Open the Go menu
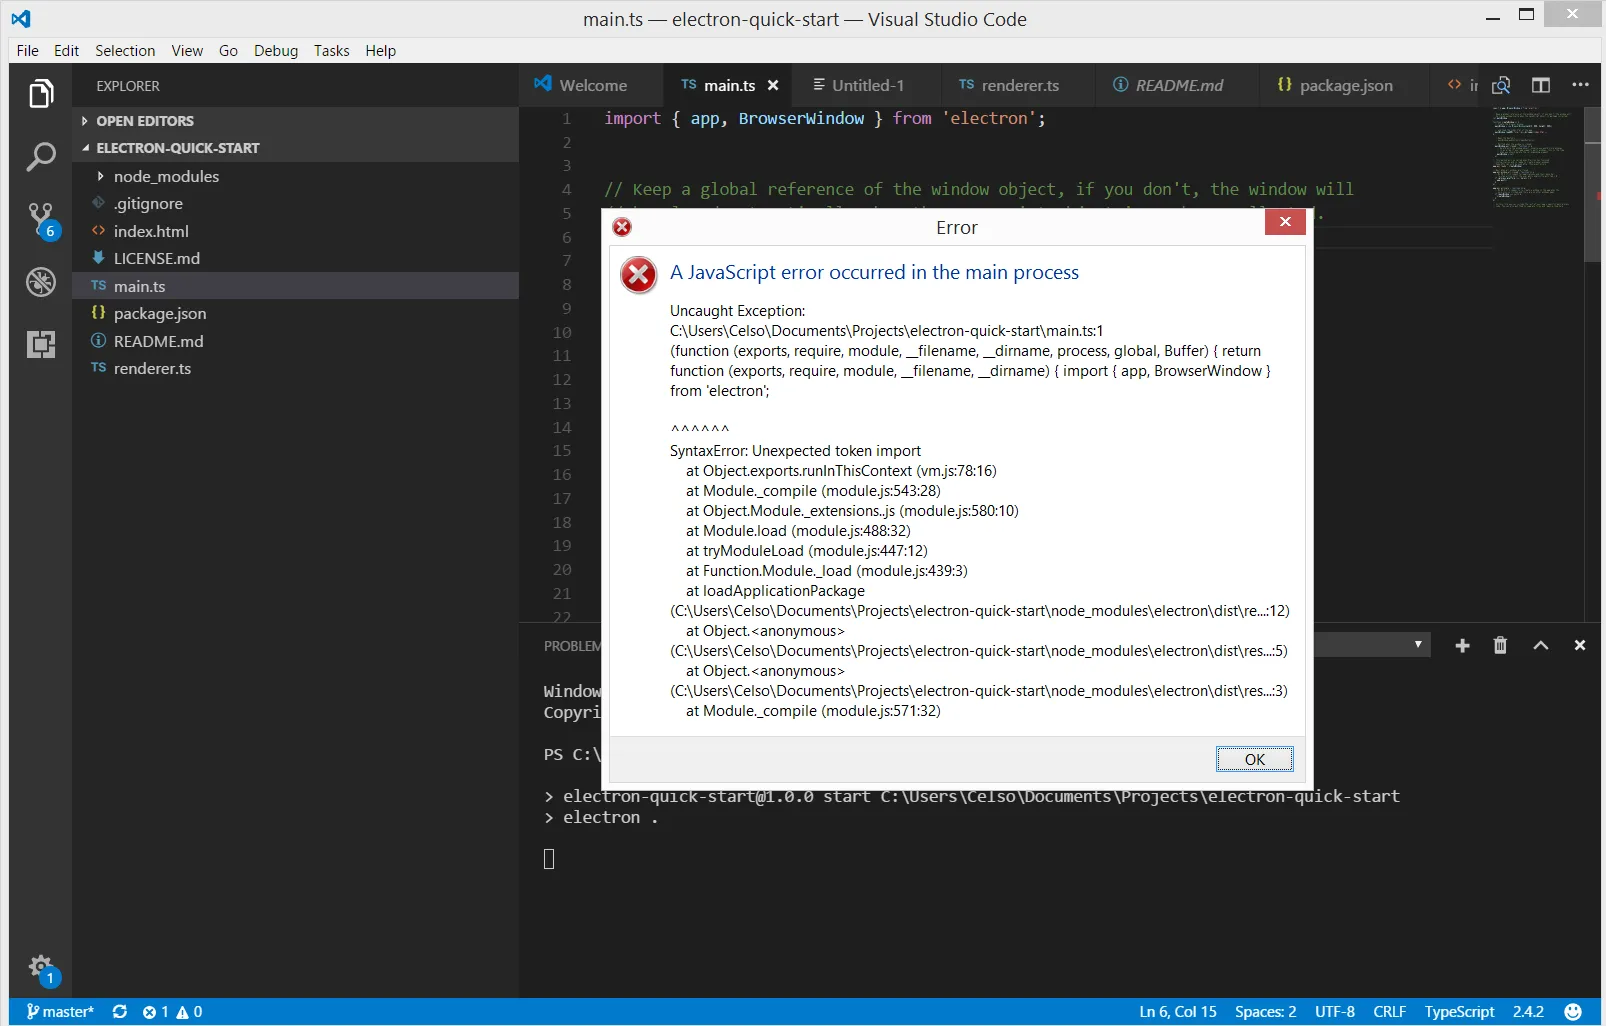 tap(228, 51)
